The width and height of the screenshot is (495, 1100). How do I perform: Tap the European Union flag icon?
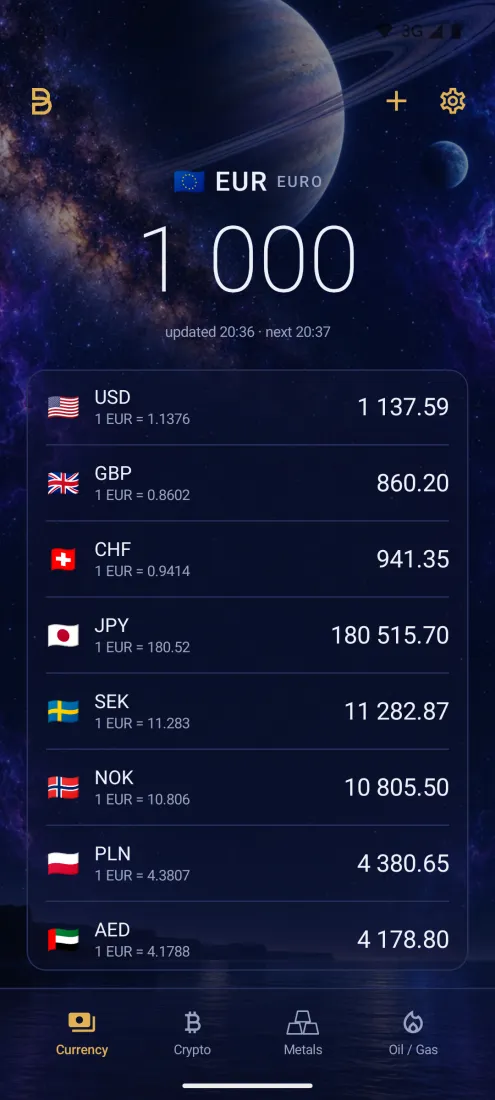point(189,182)
